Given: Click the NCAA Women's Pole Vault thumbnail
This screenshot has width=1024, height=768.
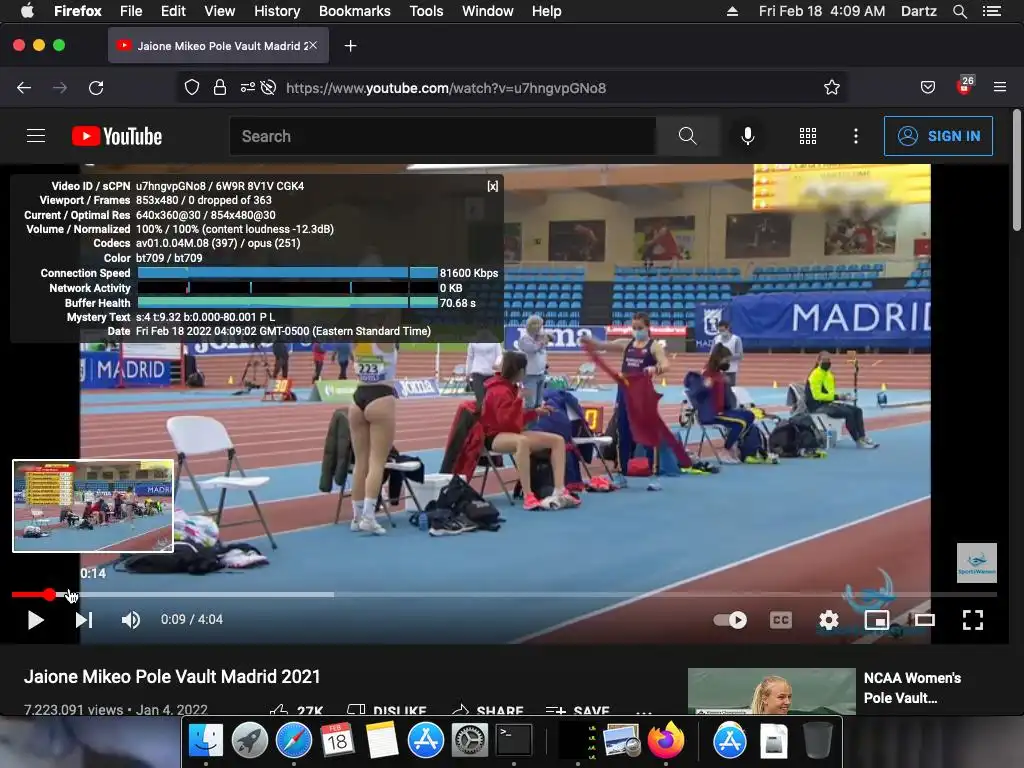Looking at the screenshot, I should (x=771, y=691).
